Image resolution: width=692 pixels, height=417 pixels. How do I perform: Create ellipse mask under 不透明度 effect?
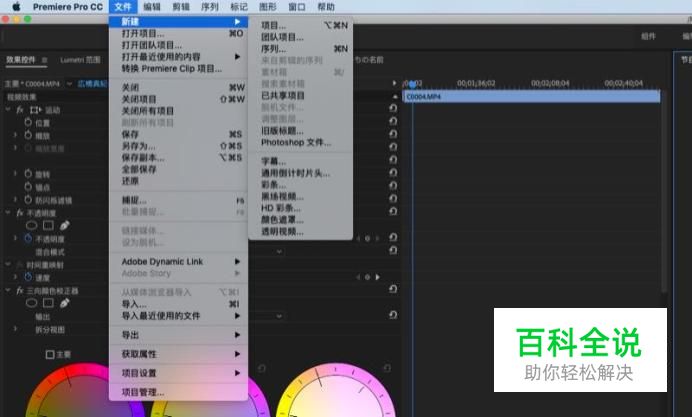point(31,225)
